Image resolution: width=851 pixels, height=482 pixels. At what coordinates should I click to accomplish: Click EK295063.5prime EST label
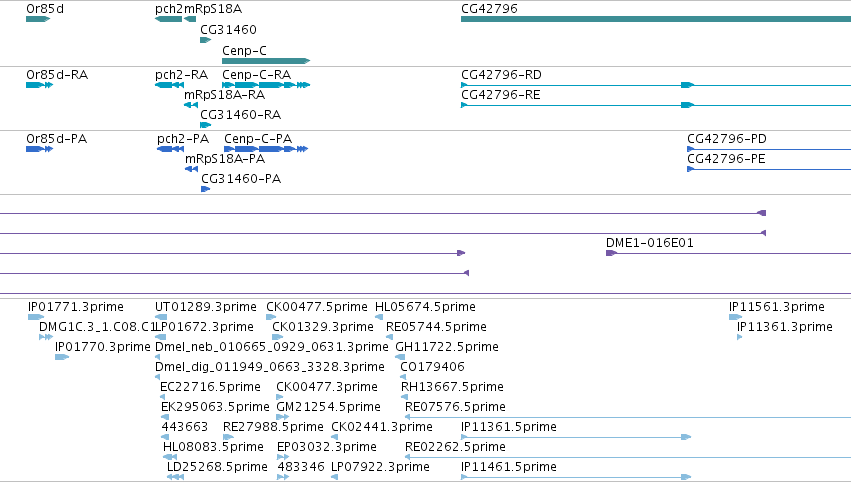(215, 407)
